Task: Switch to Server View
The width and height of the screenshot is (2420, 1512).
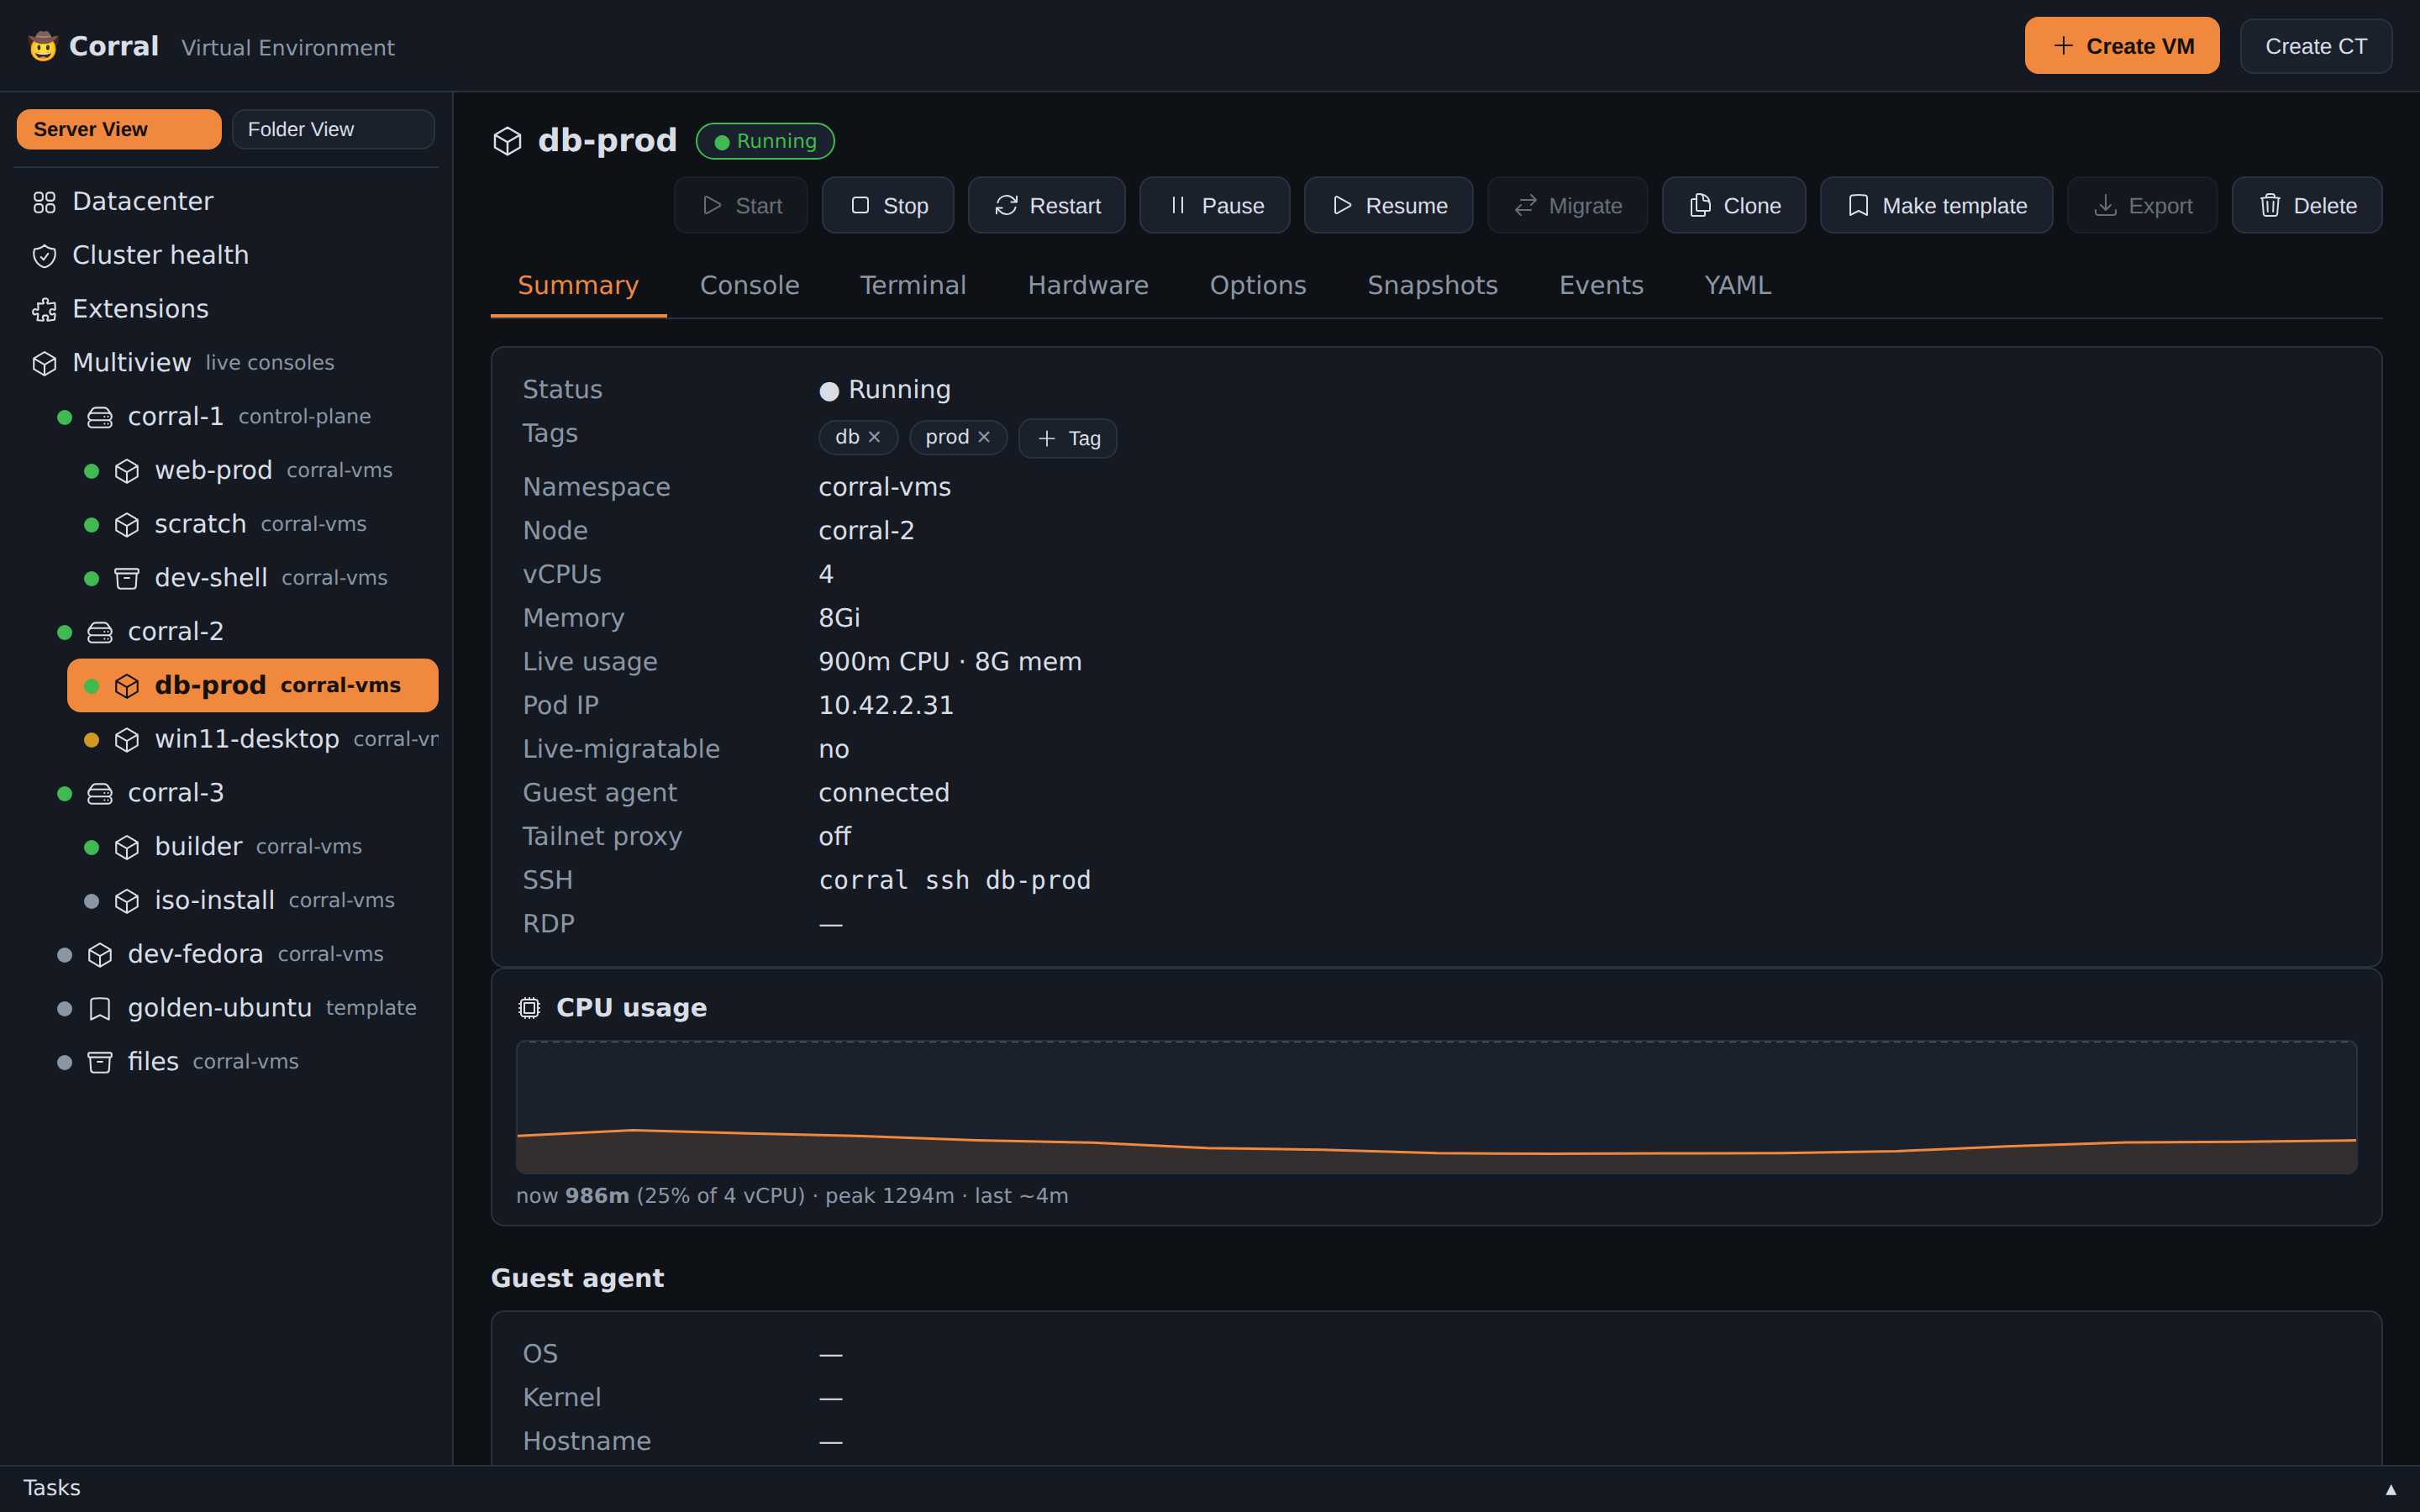Action: coord(119,129)
